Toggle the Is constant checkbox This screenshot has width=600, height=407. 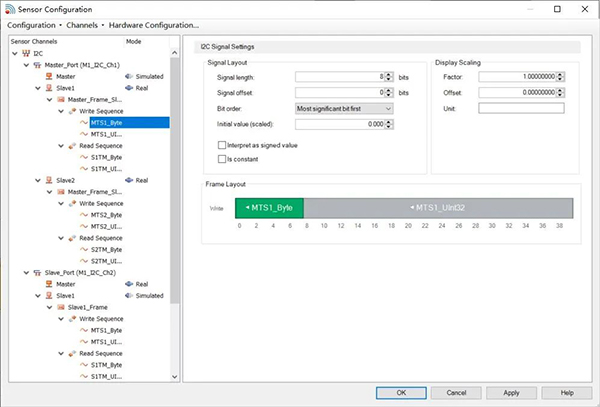[x=222, y=159]
